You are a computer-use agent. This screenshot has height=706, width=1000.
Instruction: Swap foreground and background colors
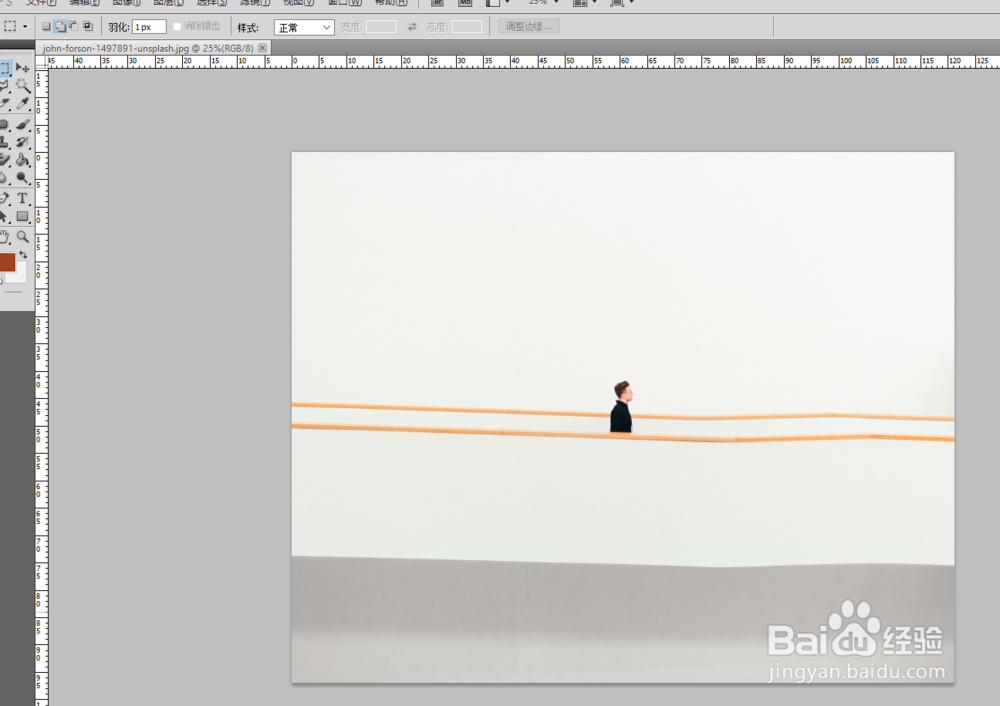pos(23,254)
